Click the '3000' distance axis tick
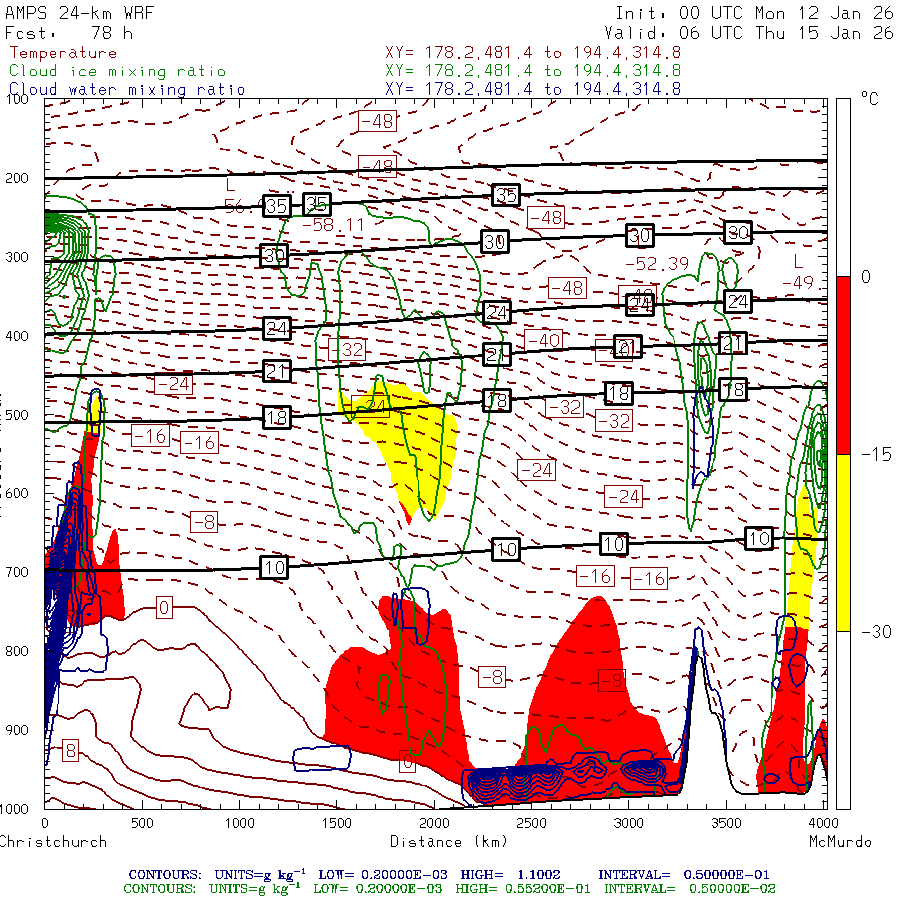Image resolution: width=900 pixels, height=900 pixels. point(629,823)
